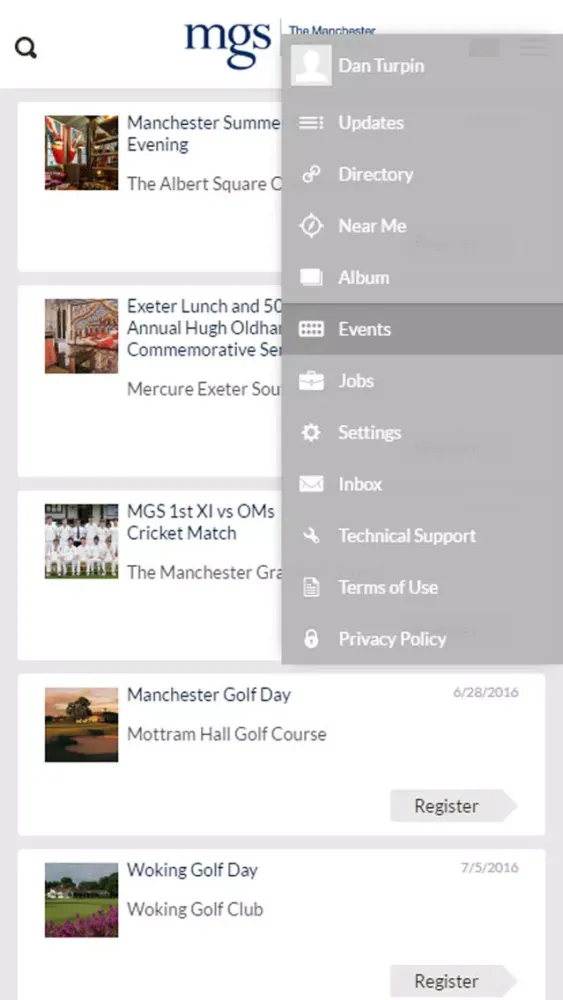Click date 6/28/2016
563x1000 pixels.
tap(486, 692)
